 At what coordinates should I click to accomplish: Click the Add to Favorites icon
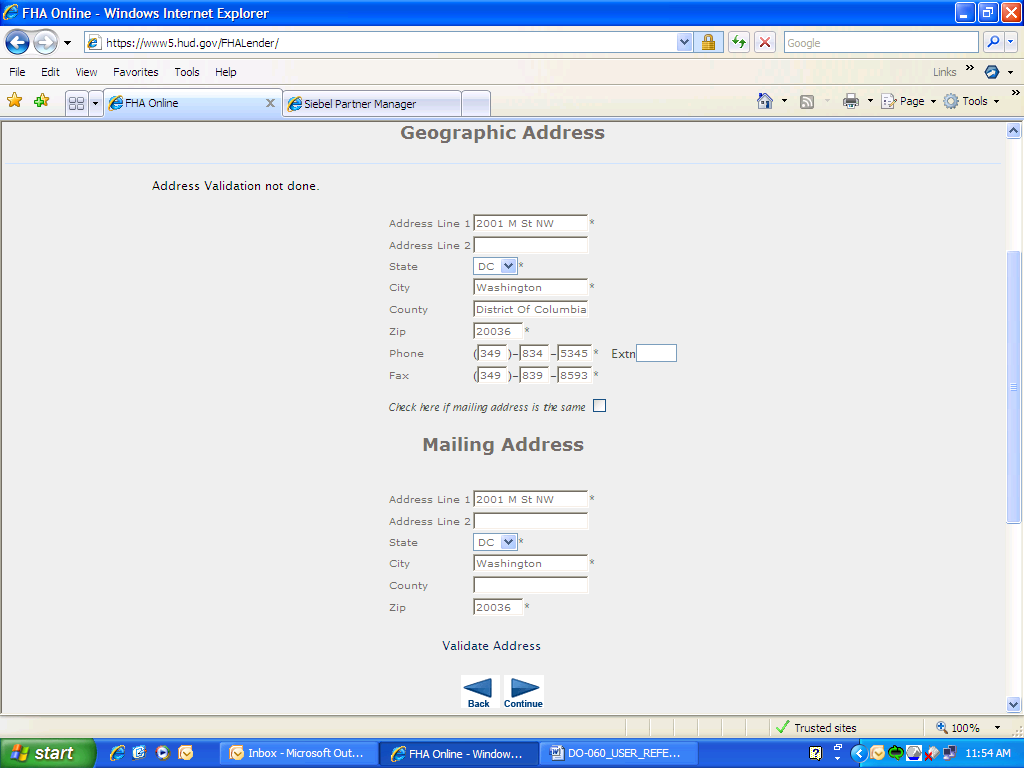[41, 101]
